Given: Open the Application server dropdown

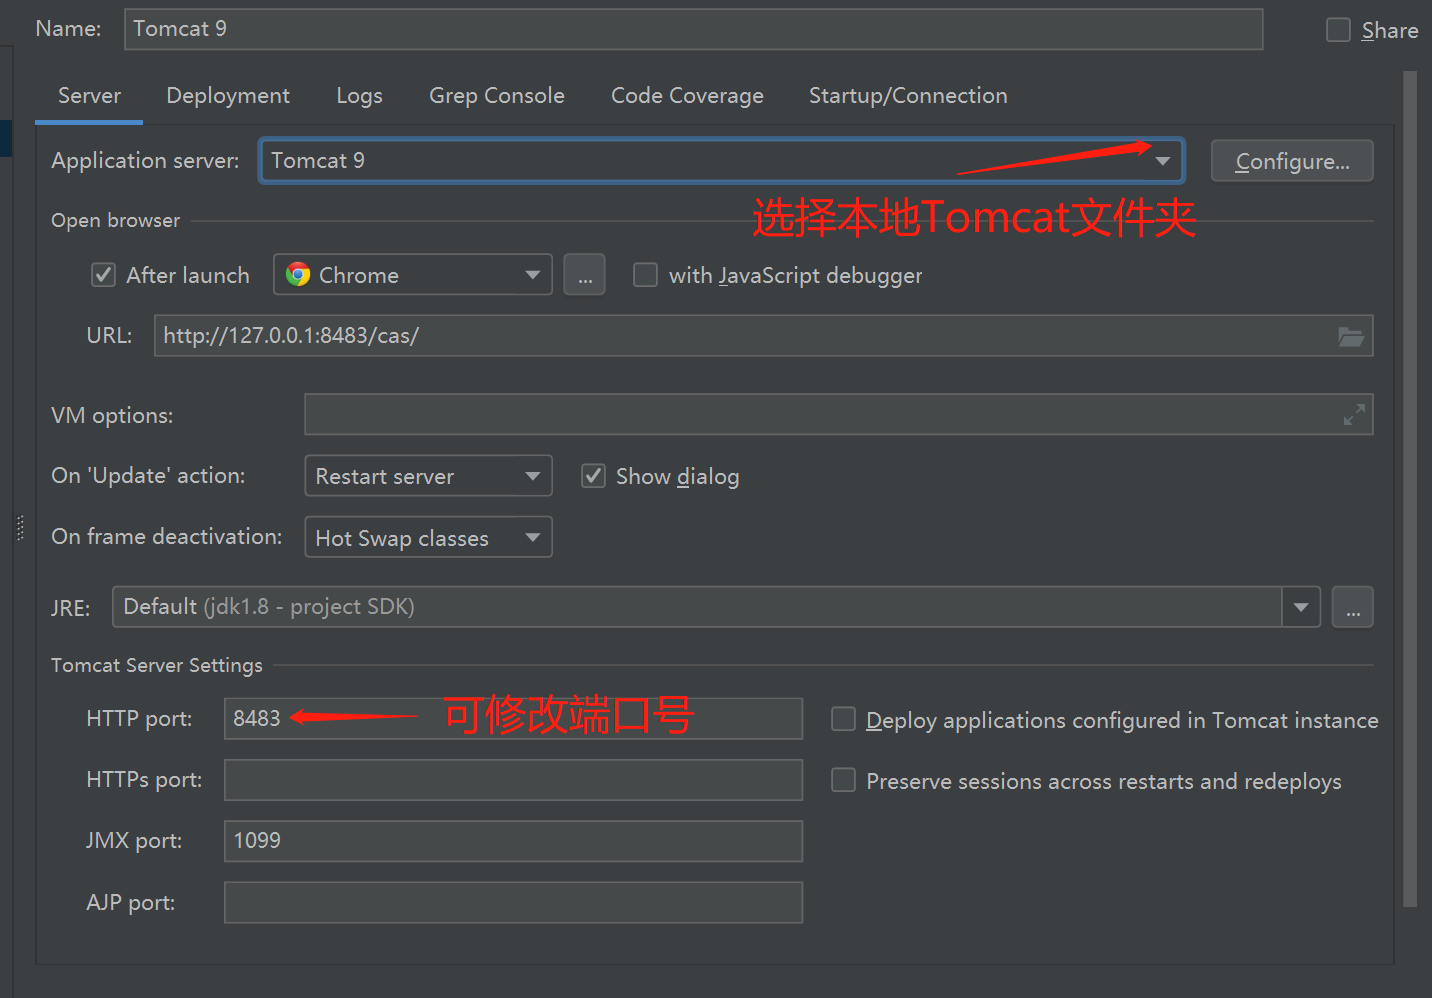Looking at the screenshot, I should click(1162, 161).
